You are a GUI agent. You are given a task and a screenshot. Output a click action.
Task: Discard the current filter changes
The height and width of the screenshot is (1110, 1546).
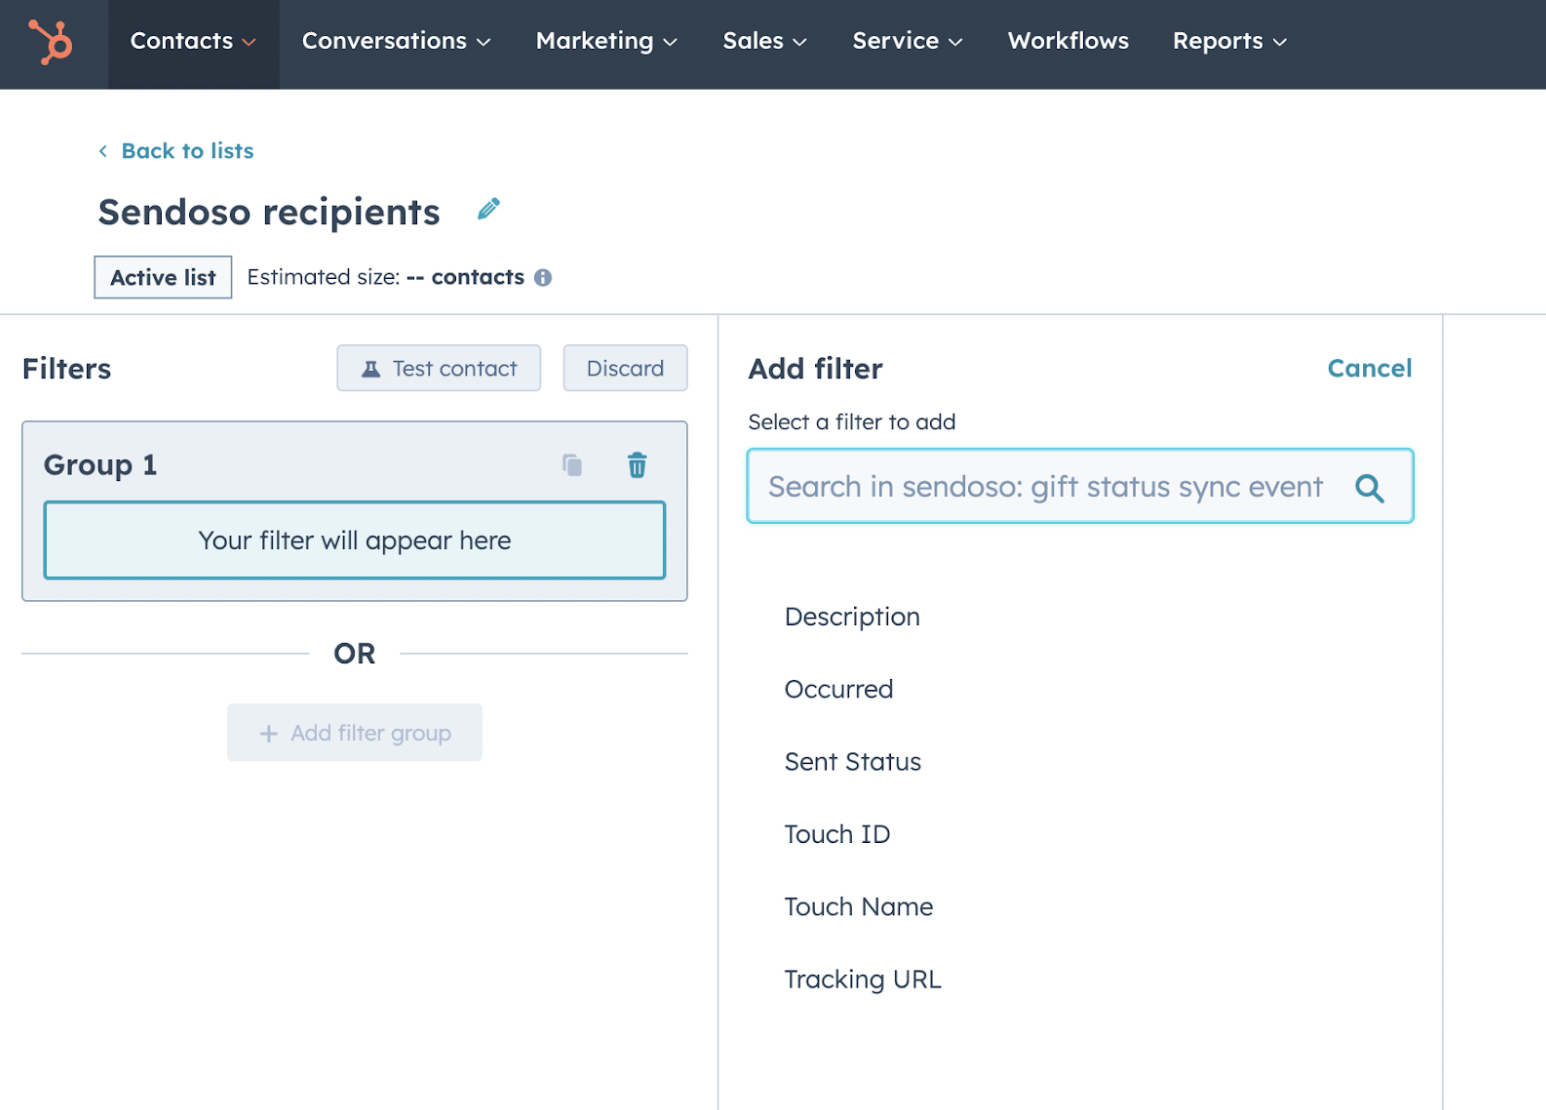point(625,368)
